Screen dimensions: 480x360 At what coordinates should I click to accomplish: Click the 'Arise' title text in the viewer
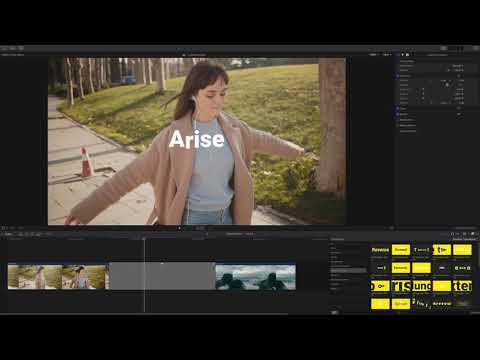pos(196,139)
